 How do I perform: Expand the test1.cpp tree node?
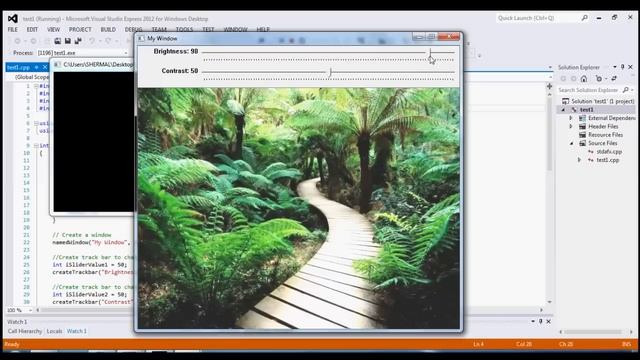[x=579, y=160]
